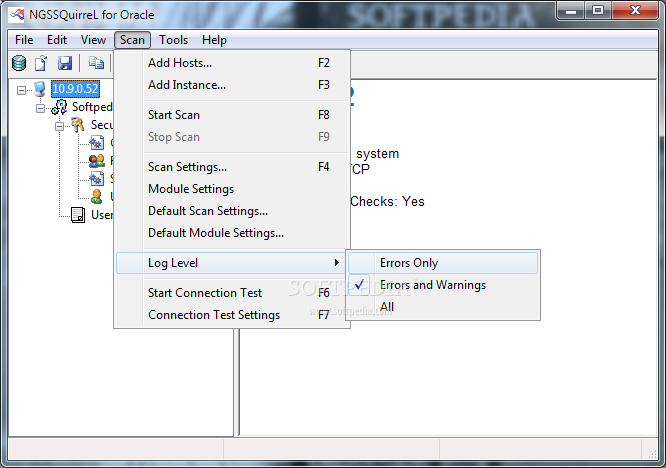Collapse the 10.9.0.52 host node
This screenshot has height=468, width=666.
[x=21, y=90]
